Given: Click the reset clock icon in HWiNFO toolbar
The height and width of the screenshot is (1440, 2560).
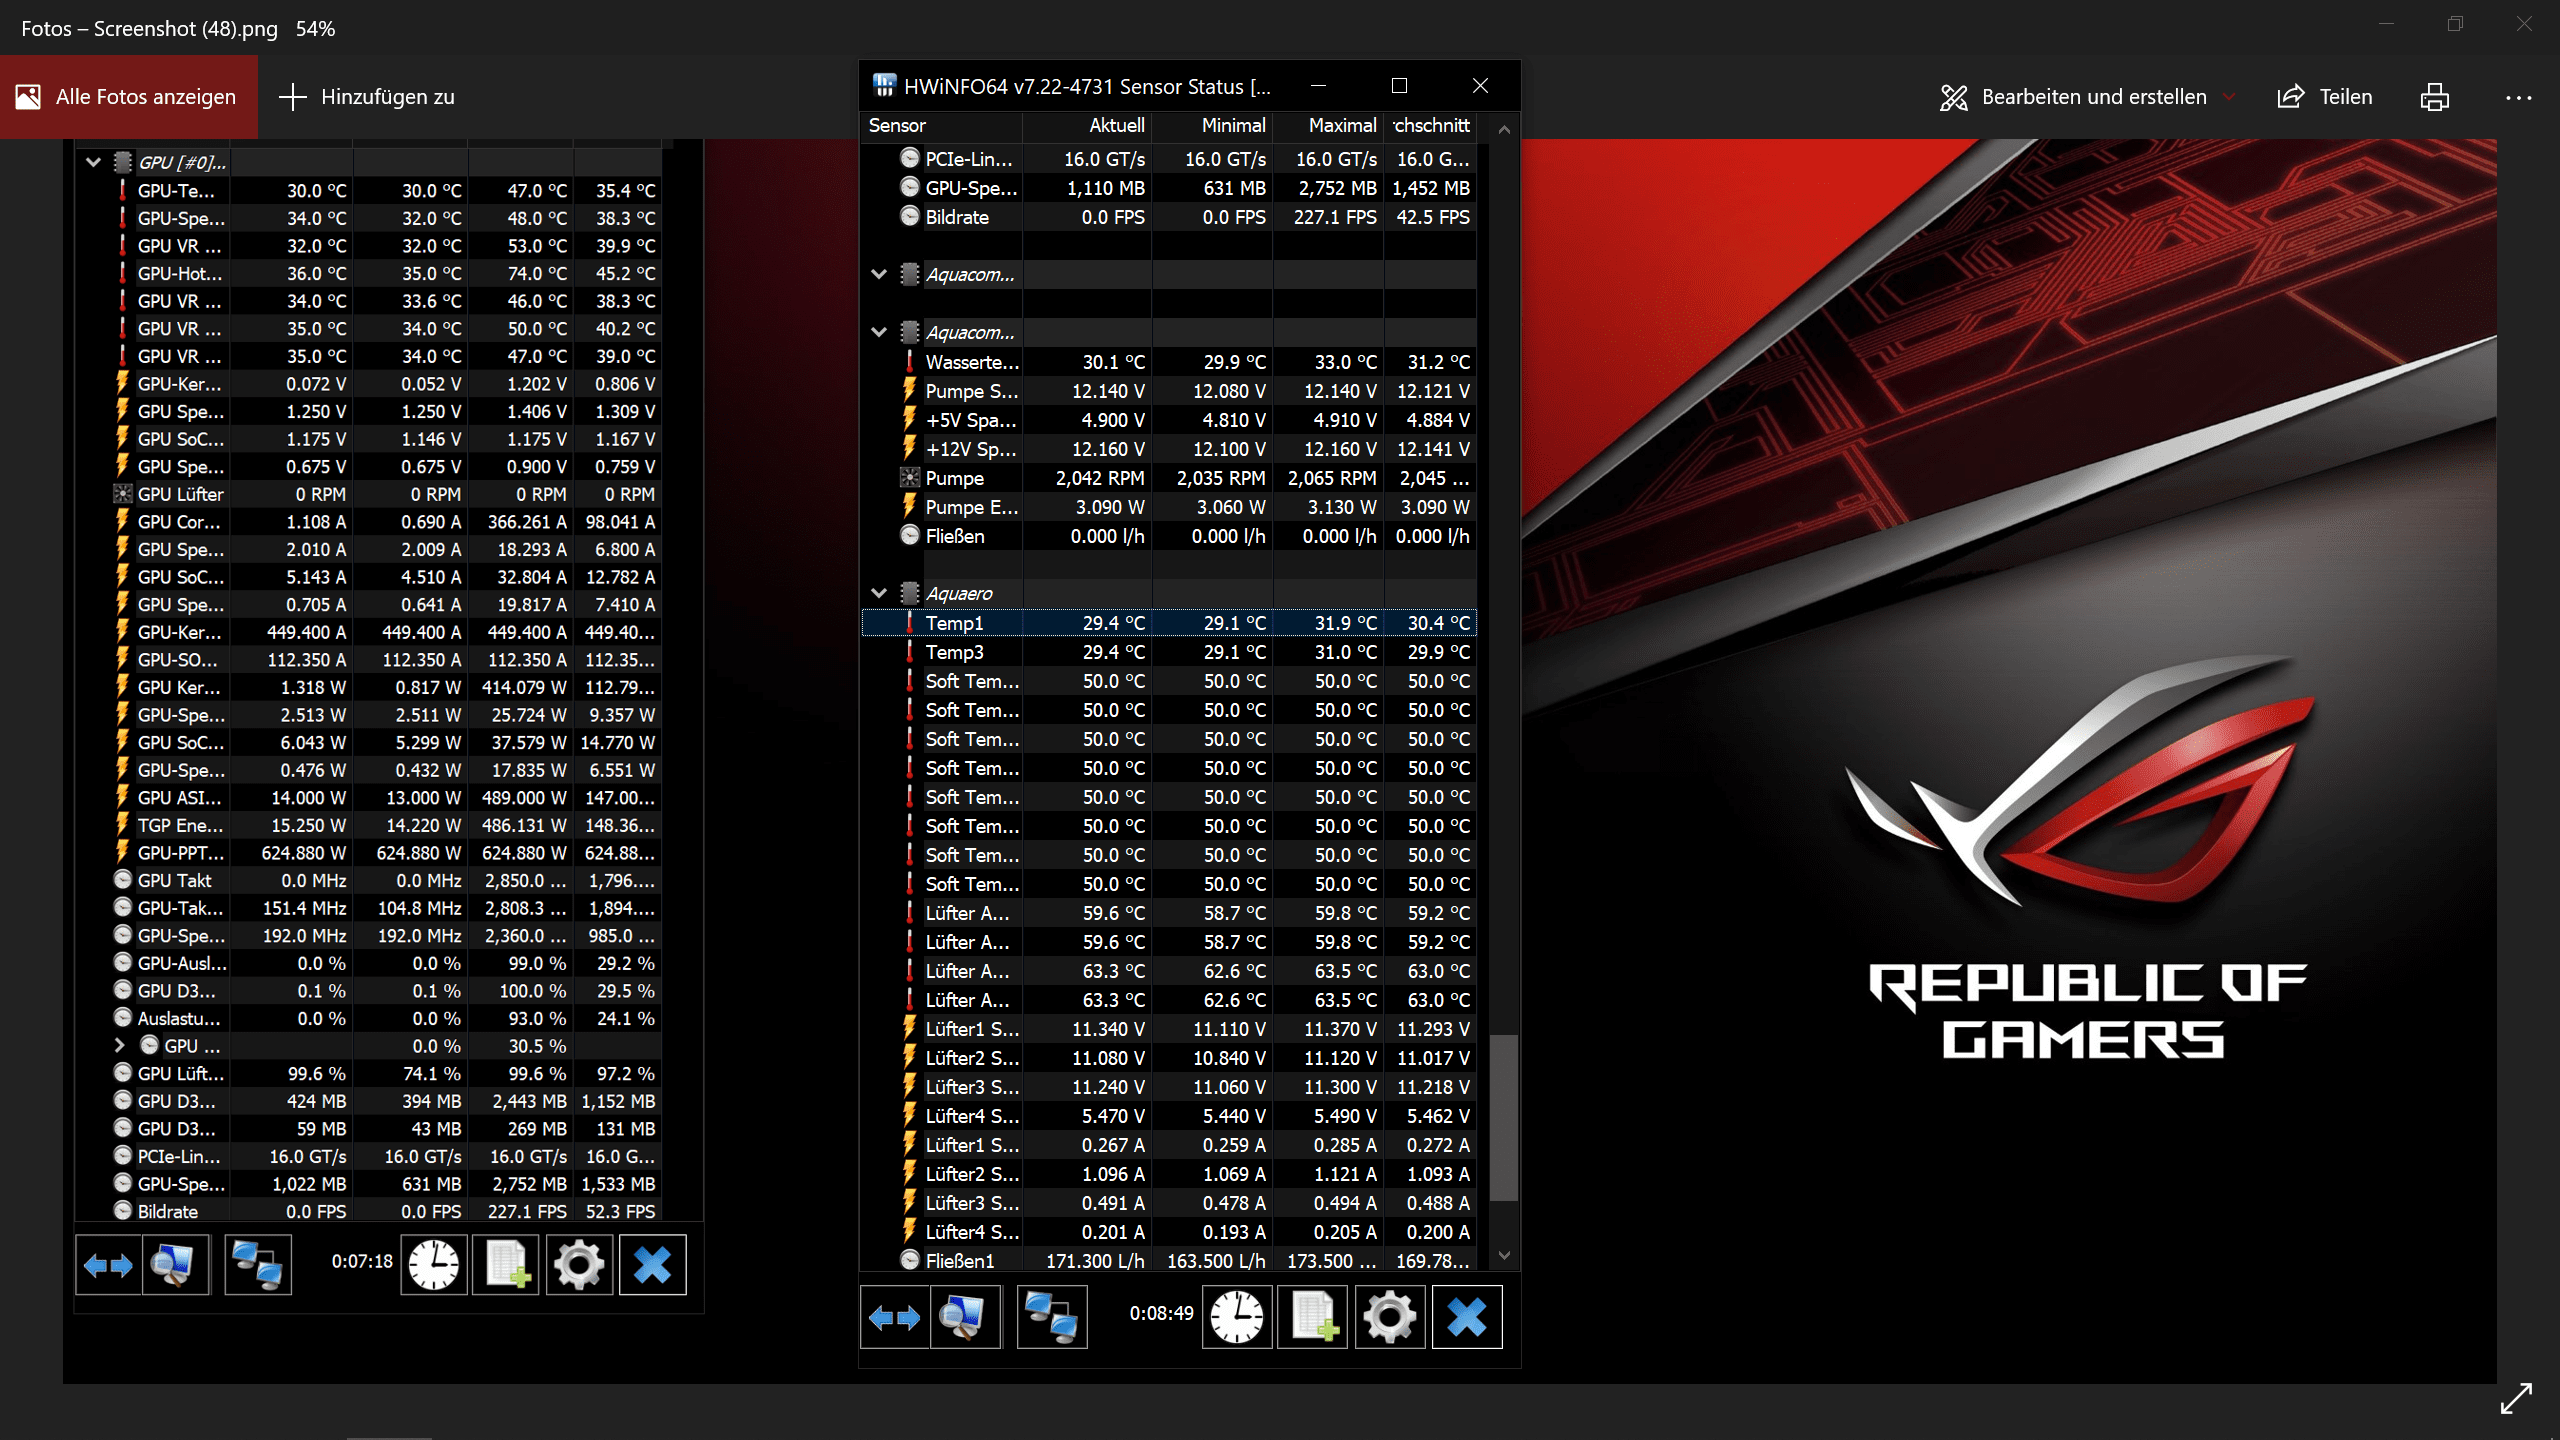Looking at the screenshot, I should [x=1236, y=1317].
